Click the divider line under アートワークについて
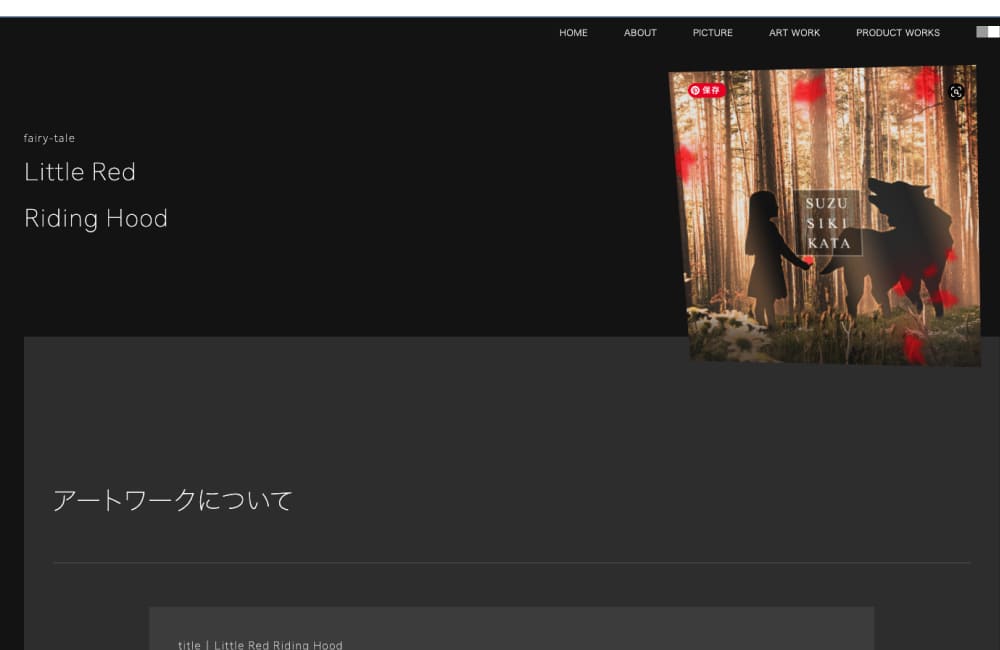This screenshot has height=650, width=1000. 511,563
